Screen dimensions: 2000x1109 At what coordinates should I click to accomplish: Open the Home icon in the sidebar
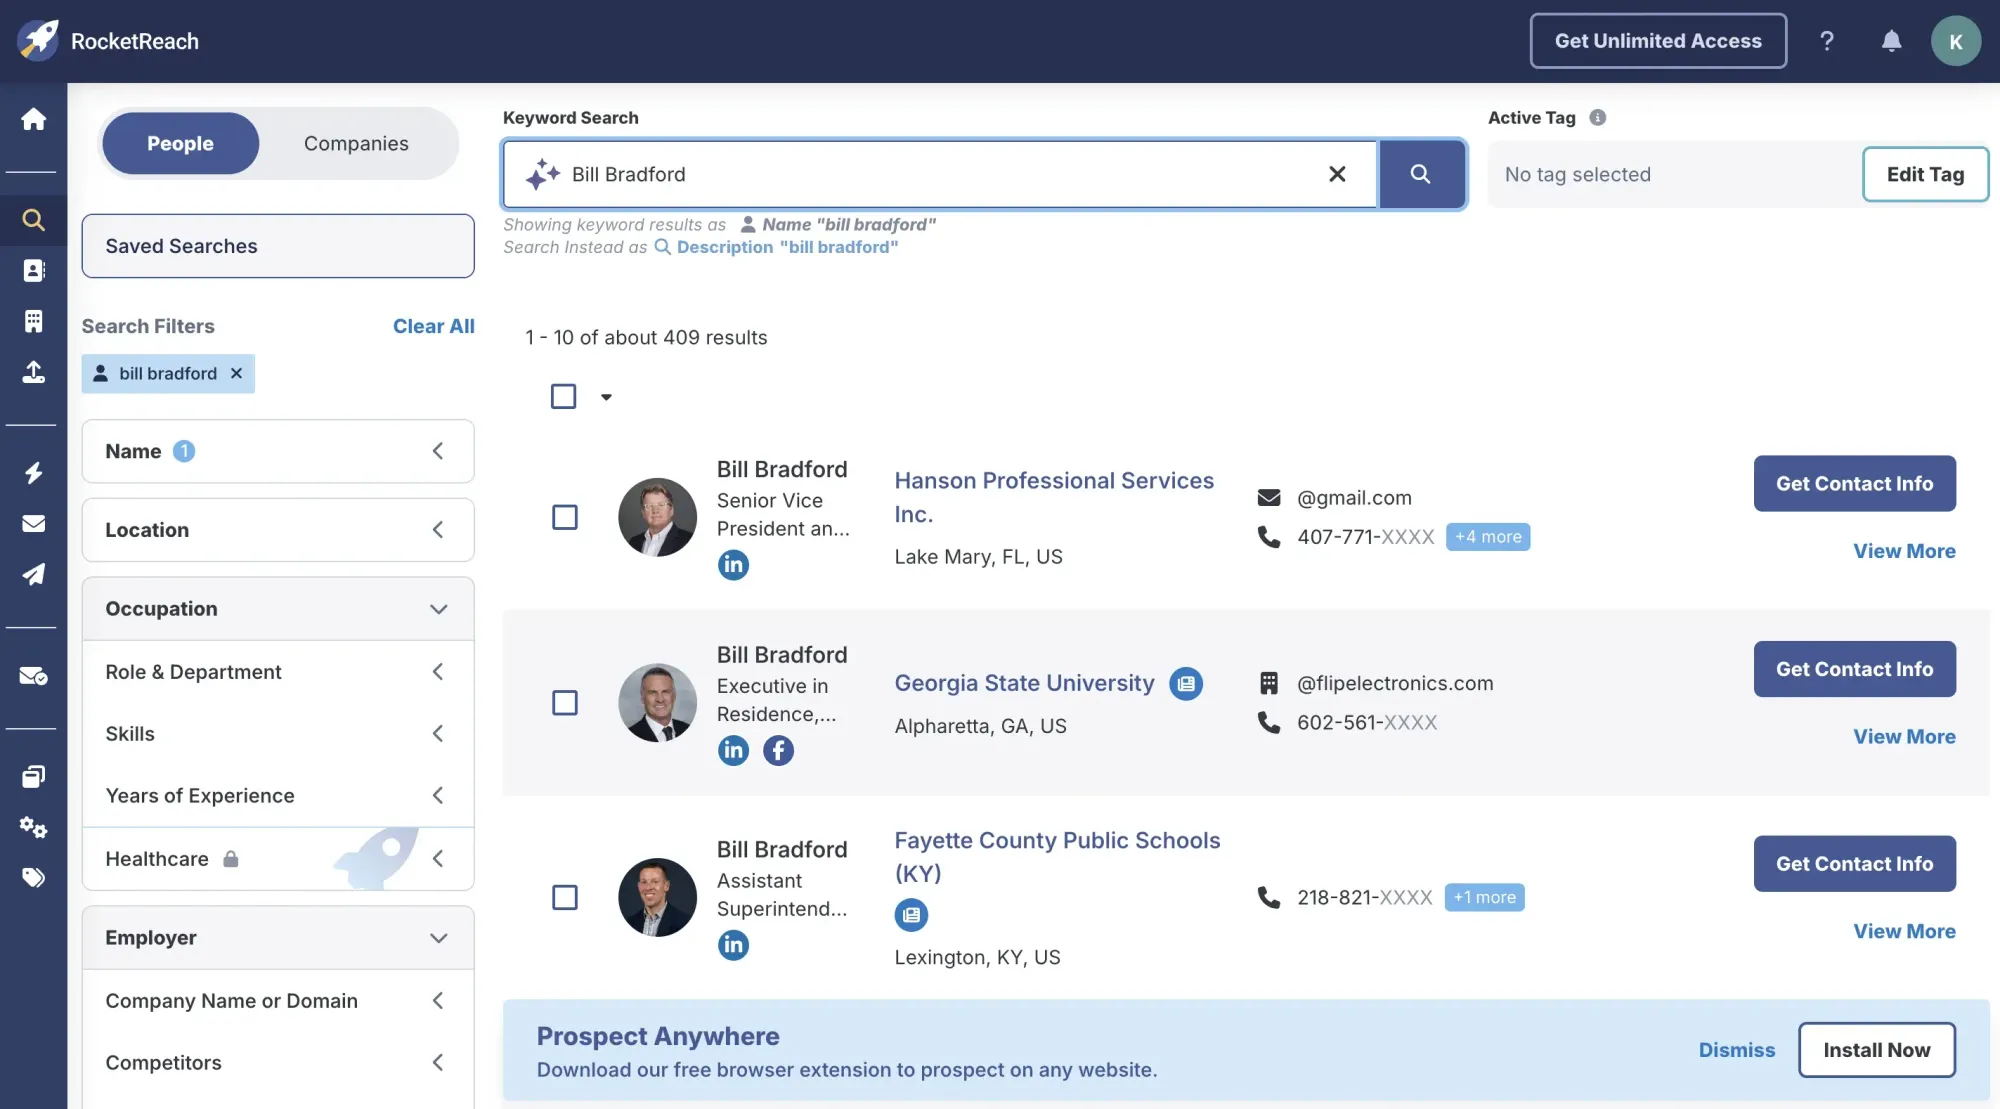click(33, 119)
